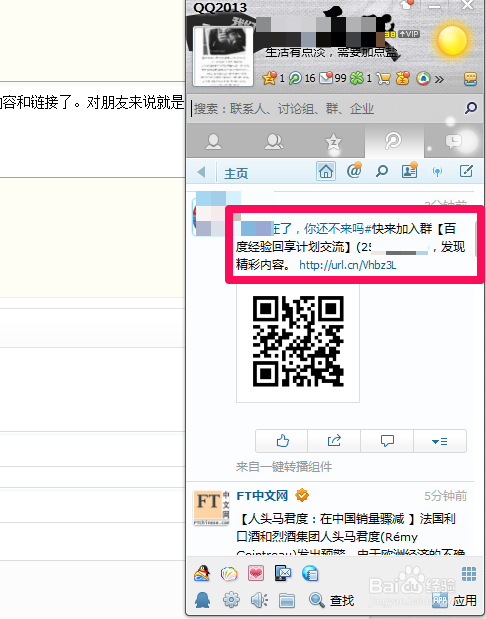
Task: Select the Weibo tab
Action: tap(394, 141)
